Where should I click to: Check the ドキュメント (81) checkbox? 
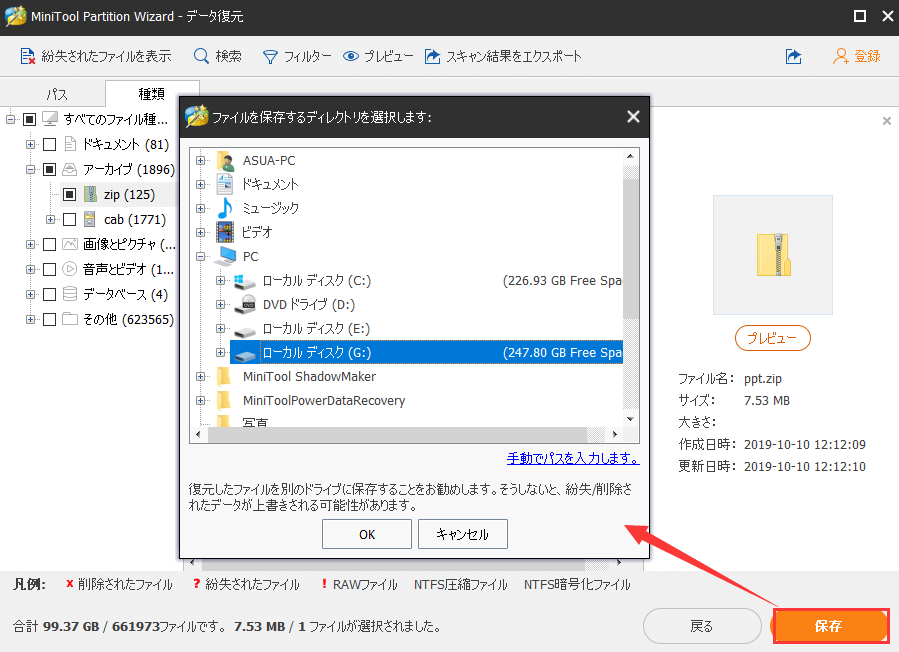(x=50, y=144)
